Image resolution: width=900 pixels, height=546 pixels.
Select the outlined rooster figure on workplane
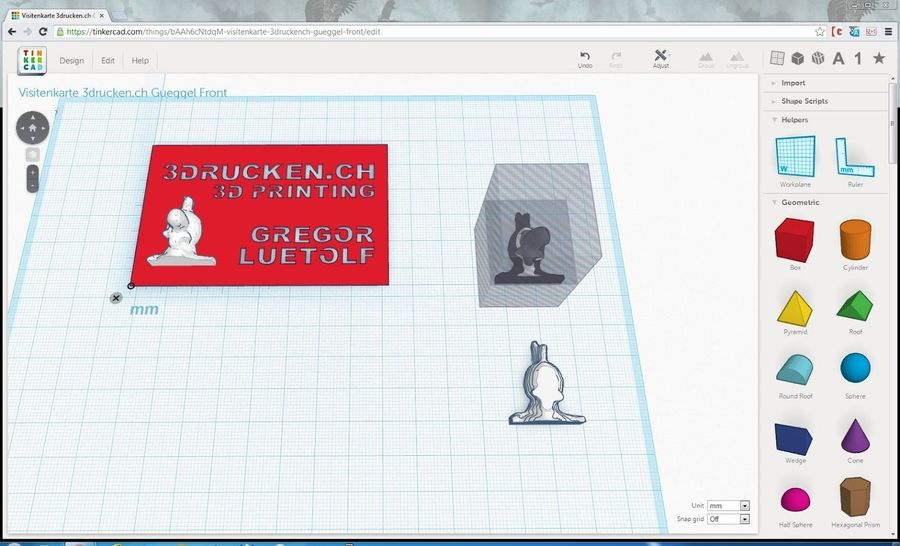[547, 384]
